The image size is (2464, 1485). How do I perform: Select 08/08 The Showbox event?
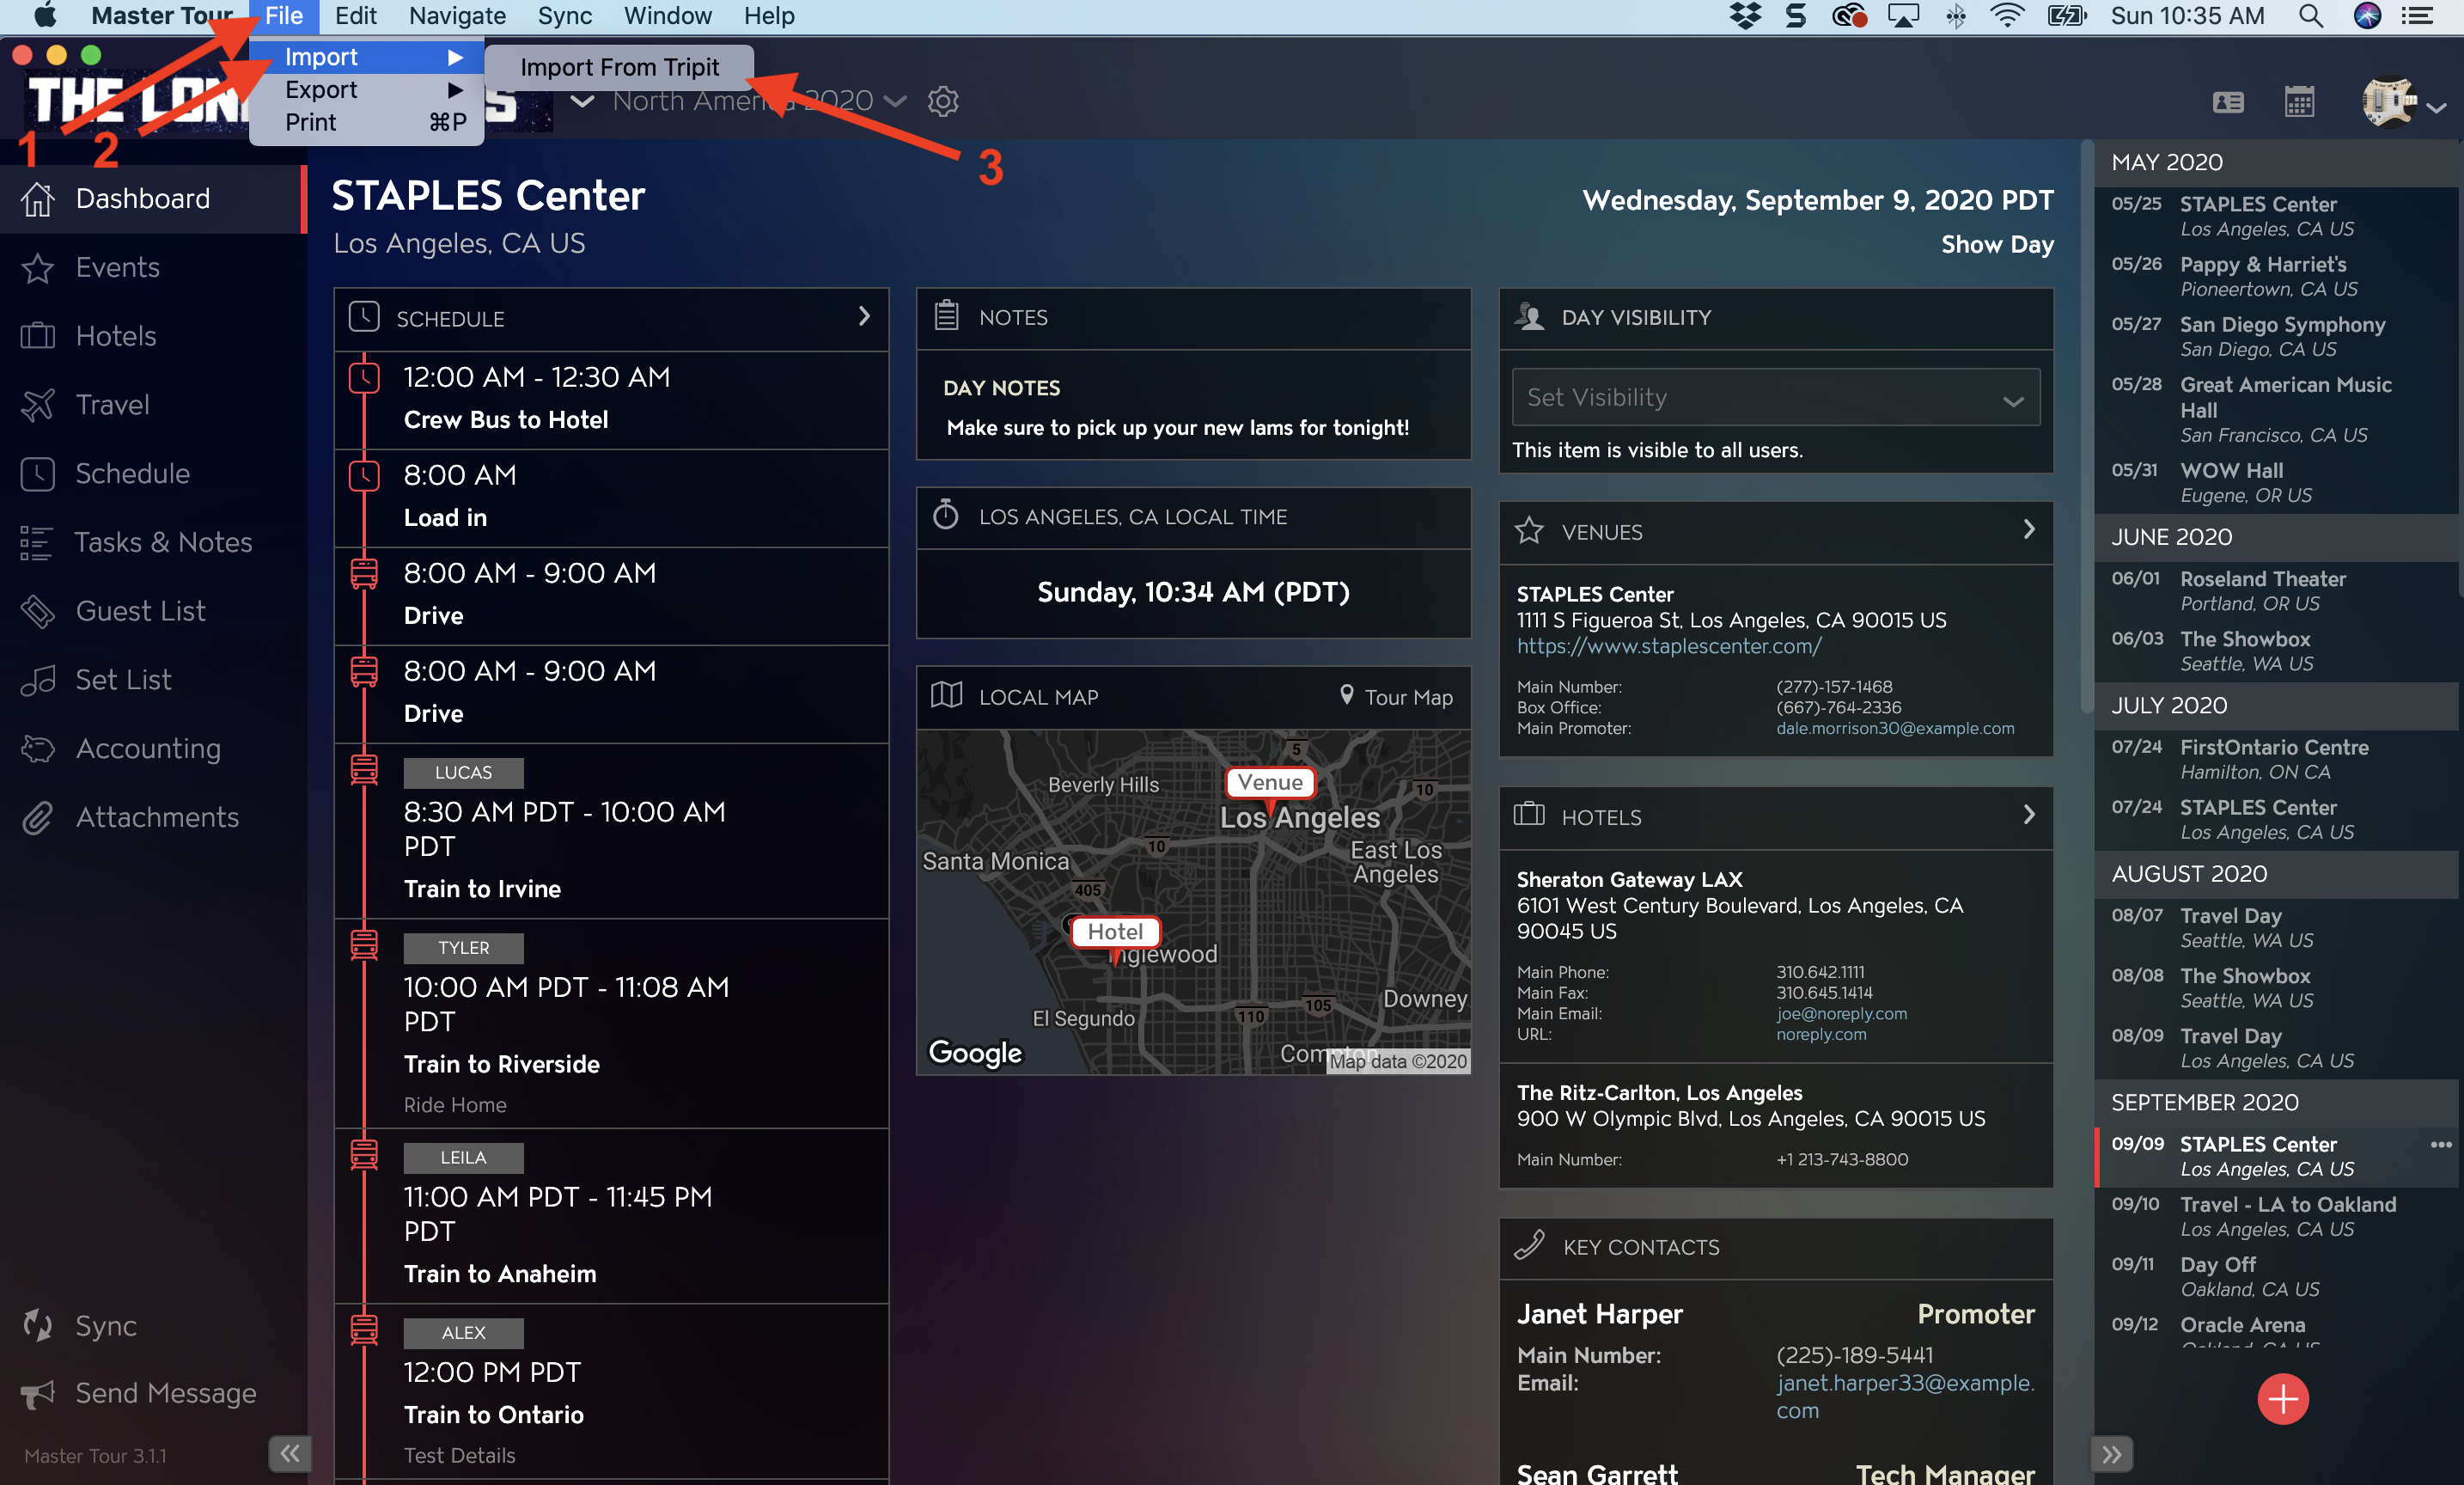2276,988
